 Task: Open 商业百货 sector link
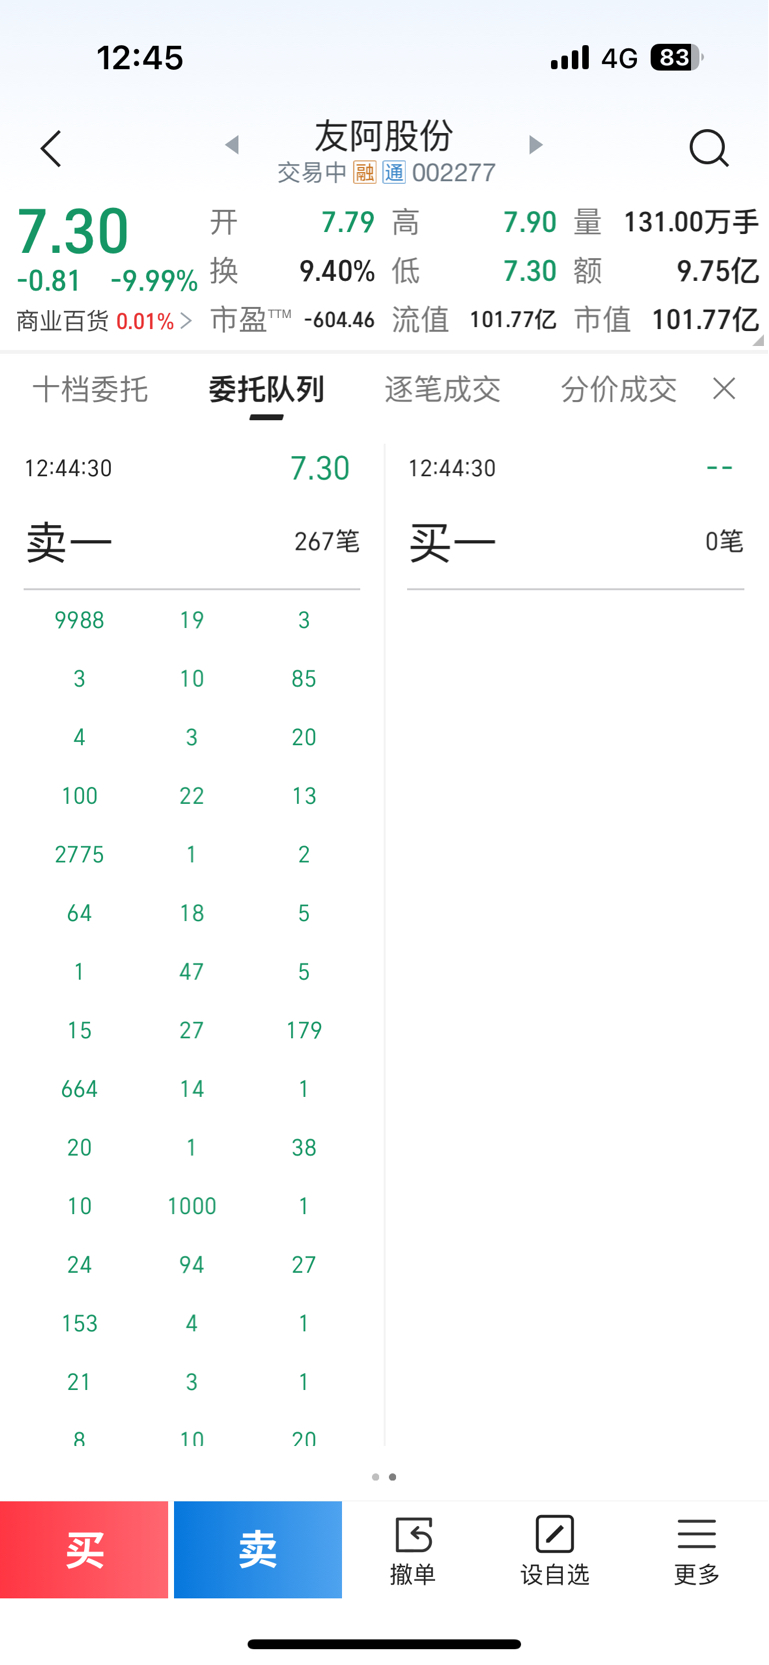(x=104, y=321)
